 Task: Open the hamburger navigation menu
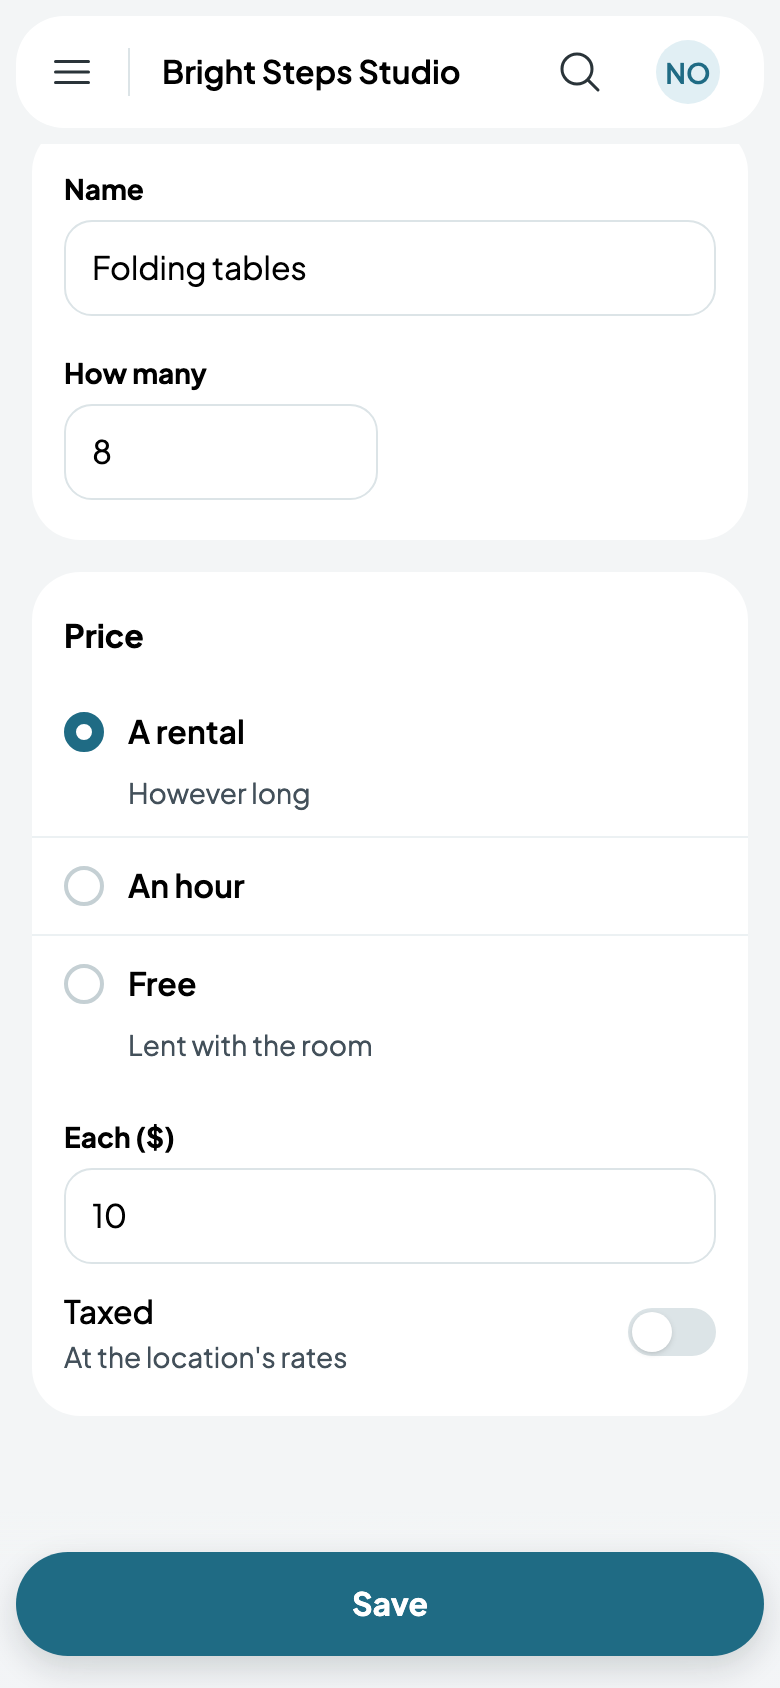72,72
